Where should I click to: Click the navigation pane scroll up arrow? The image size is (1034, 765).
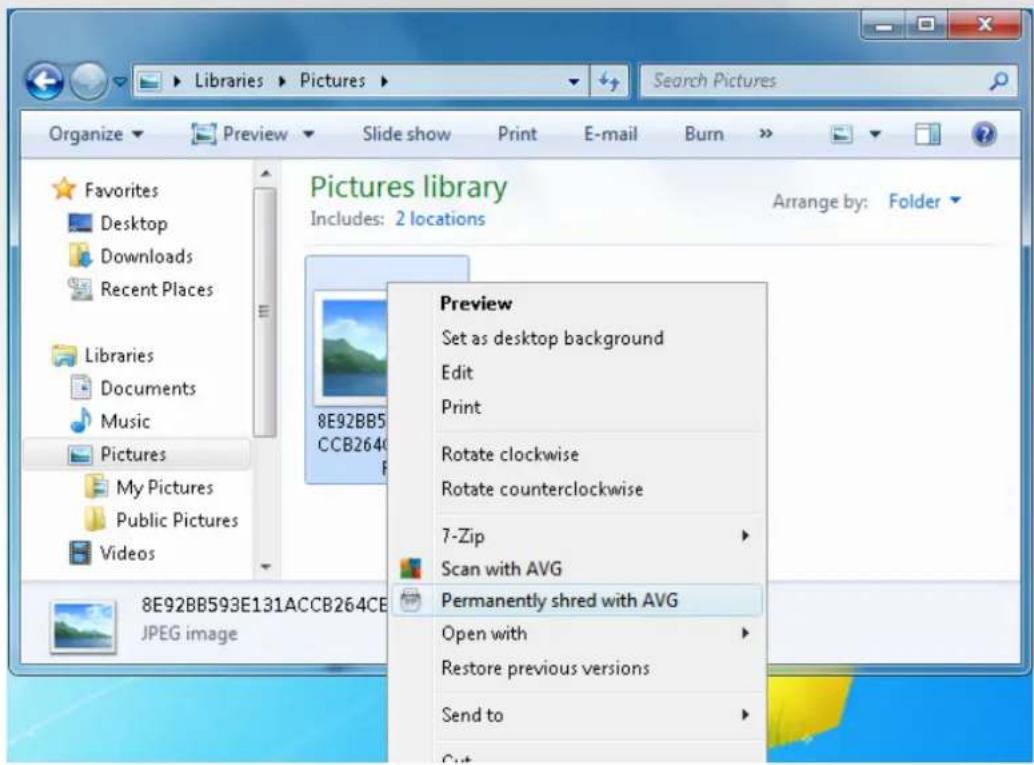265,174
